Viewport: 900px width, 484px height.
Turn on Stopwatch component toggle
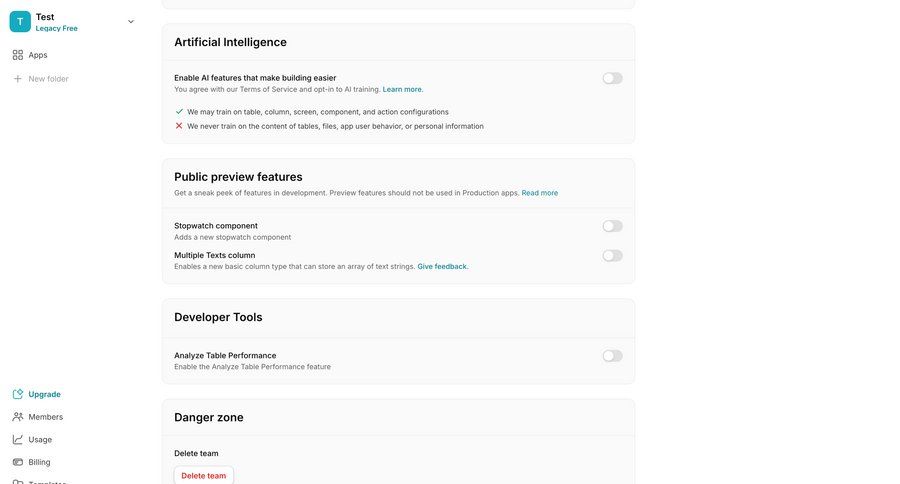click(x=612, y=226)
